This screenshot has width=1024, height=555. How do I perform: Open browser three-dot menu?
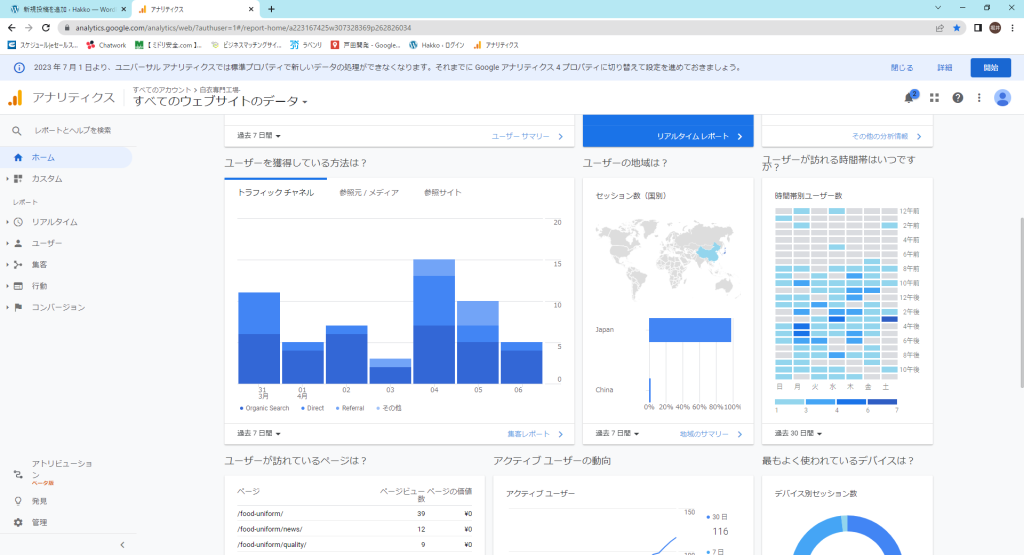point(1012,28)
